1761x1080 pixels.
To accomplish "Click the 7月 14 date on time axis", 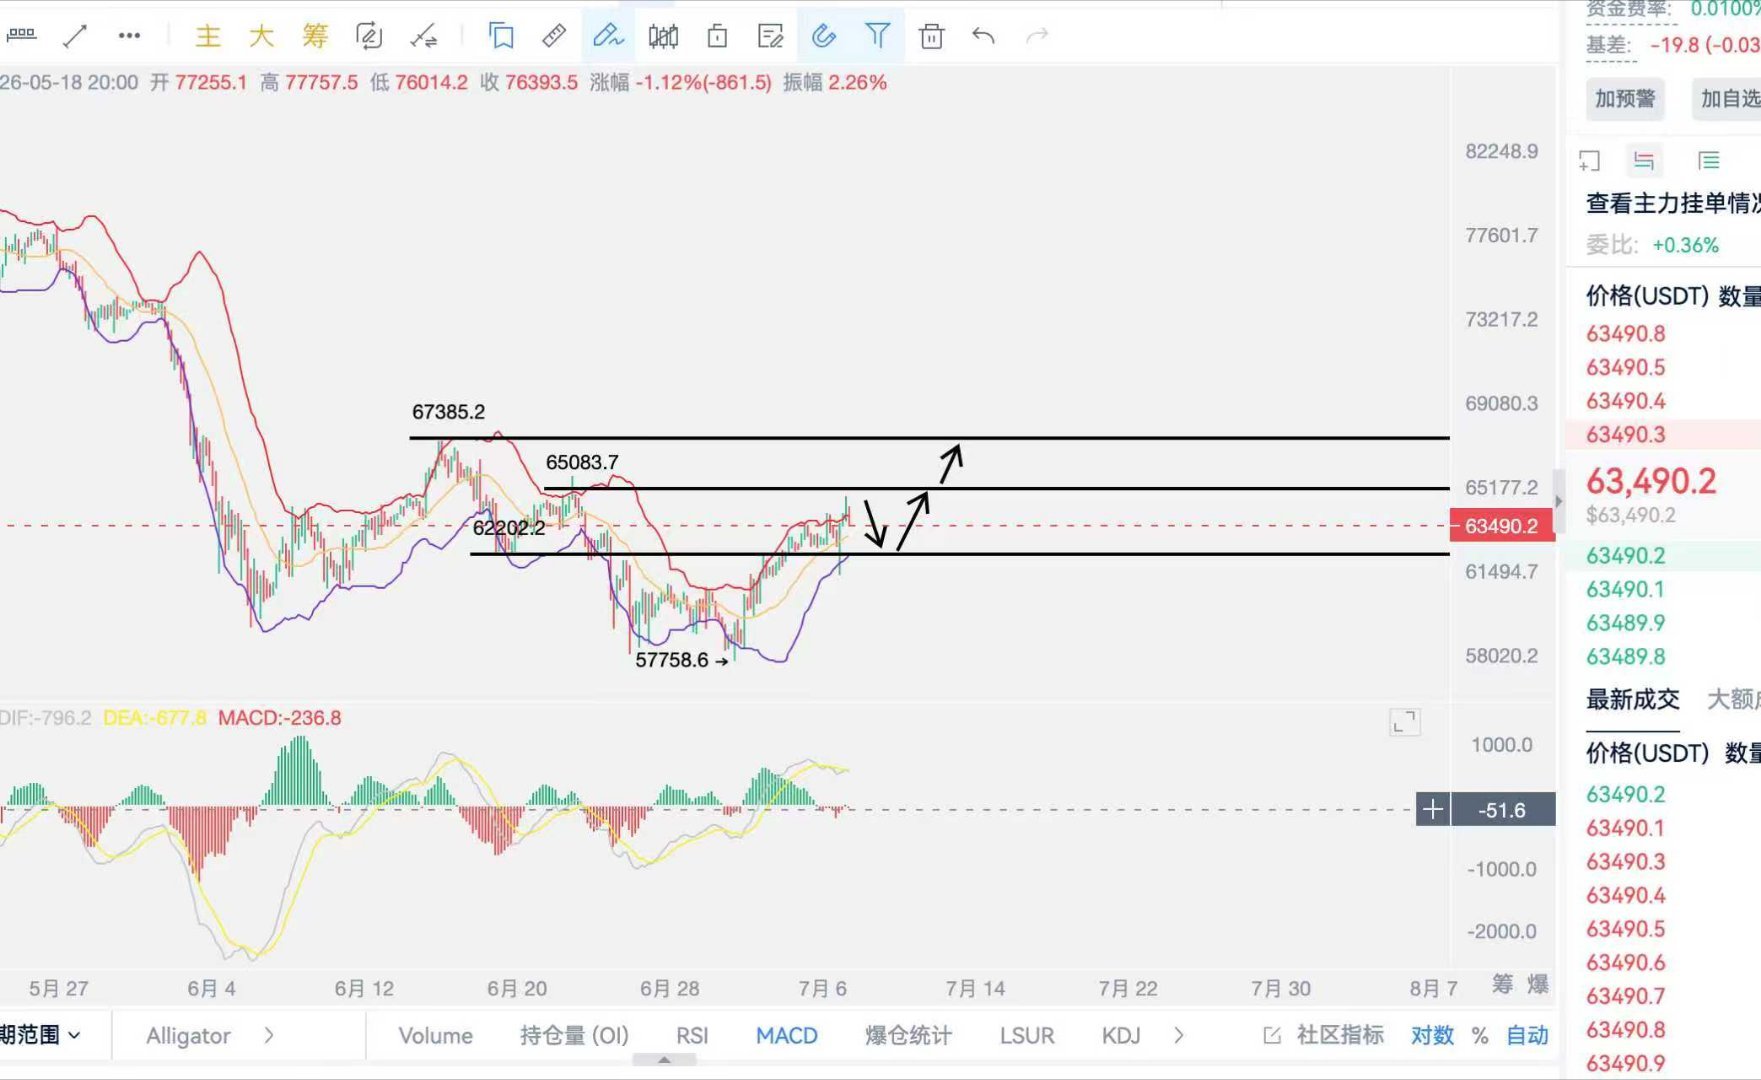I will click(x=975, y=989).
